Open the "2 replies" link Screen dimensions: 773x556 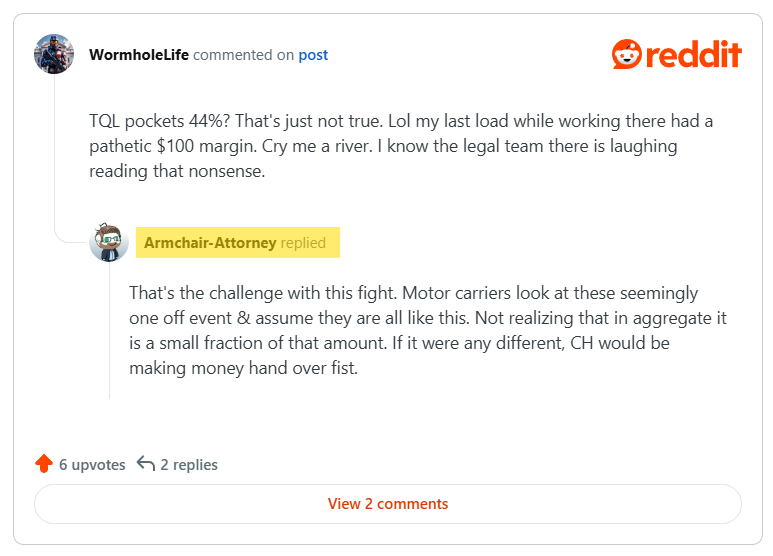click(x=189, y=464)
